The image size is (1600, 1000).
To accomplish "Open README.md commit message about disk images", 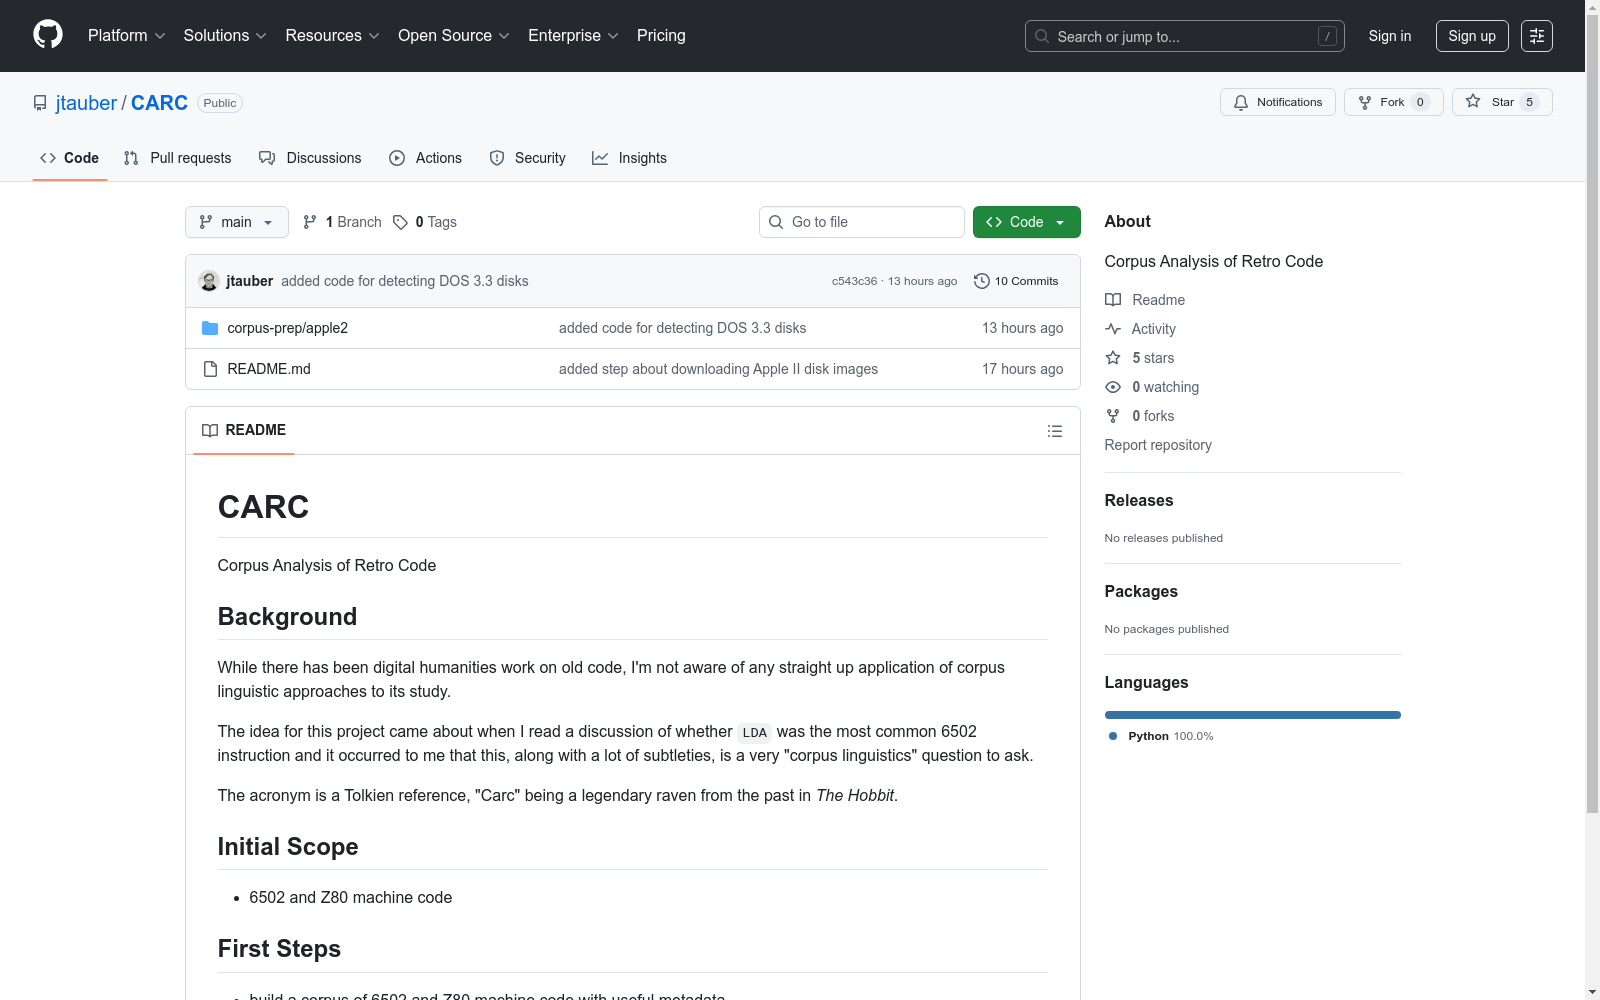I will (718, 369).
